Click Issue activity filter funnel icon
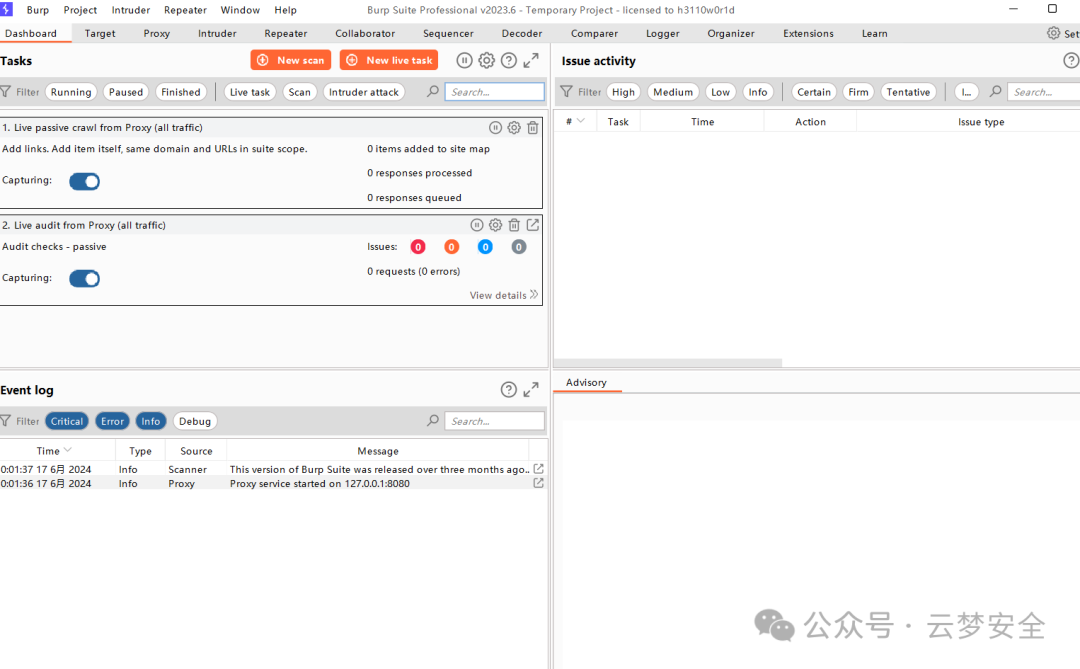 coord(566,92)
